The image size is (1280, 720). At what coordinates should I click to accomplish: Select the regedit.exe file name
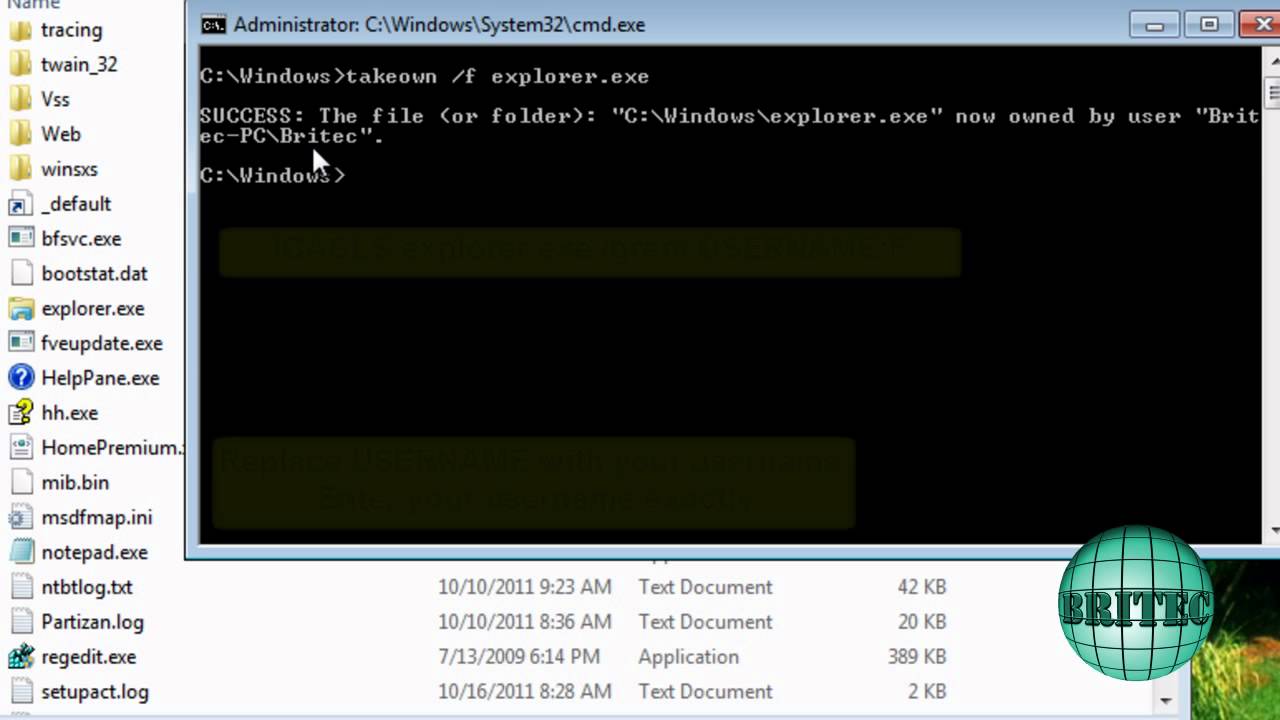89,657
